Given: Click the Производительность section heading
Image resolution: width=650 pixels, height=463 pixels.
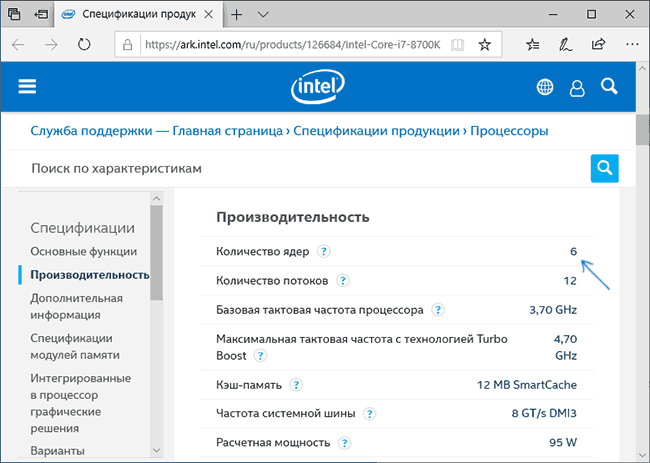Looking at the screenshot, I should pos(293,217).
